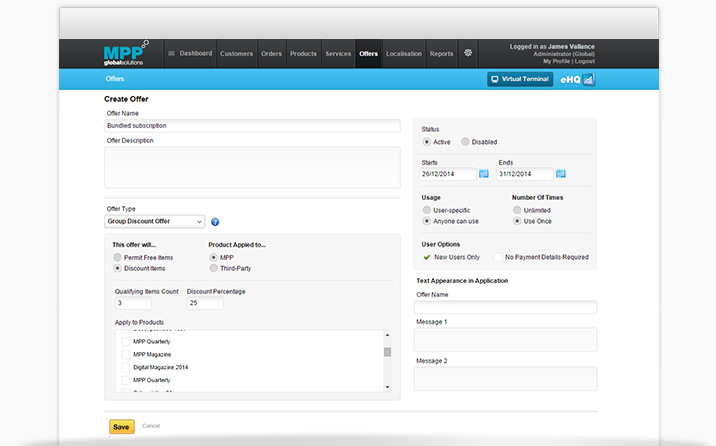Open the Offer Type dropdown
The image size is (716, 446).
(x=154, y=221)
